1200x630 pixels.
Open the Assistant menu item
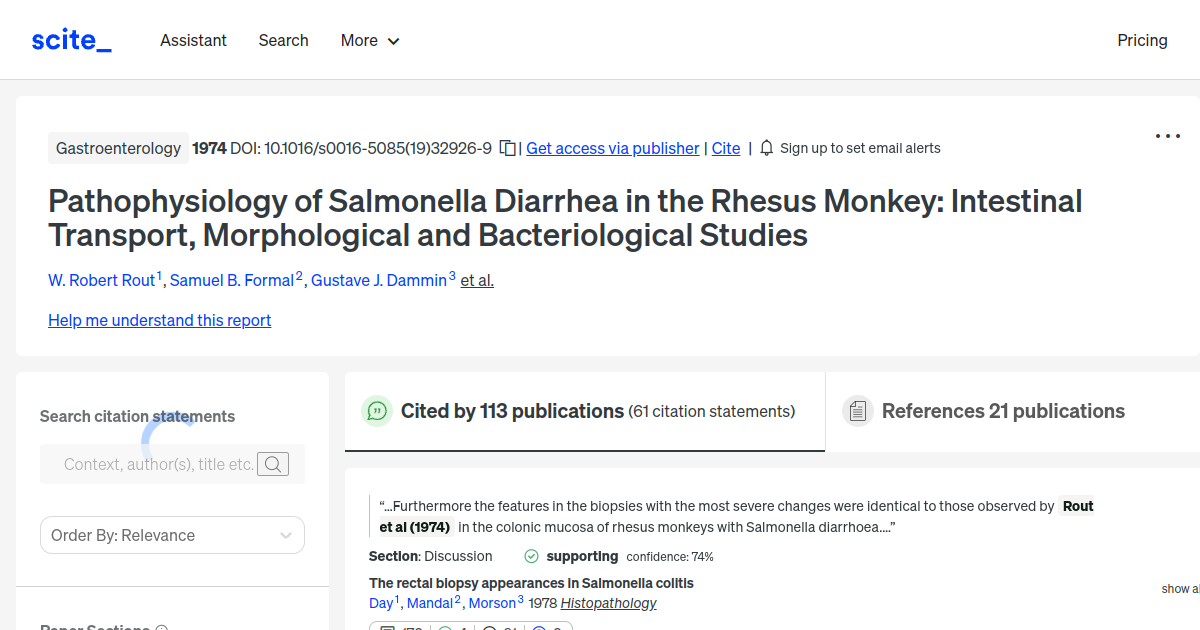click(x=193, y=40)
